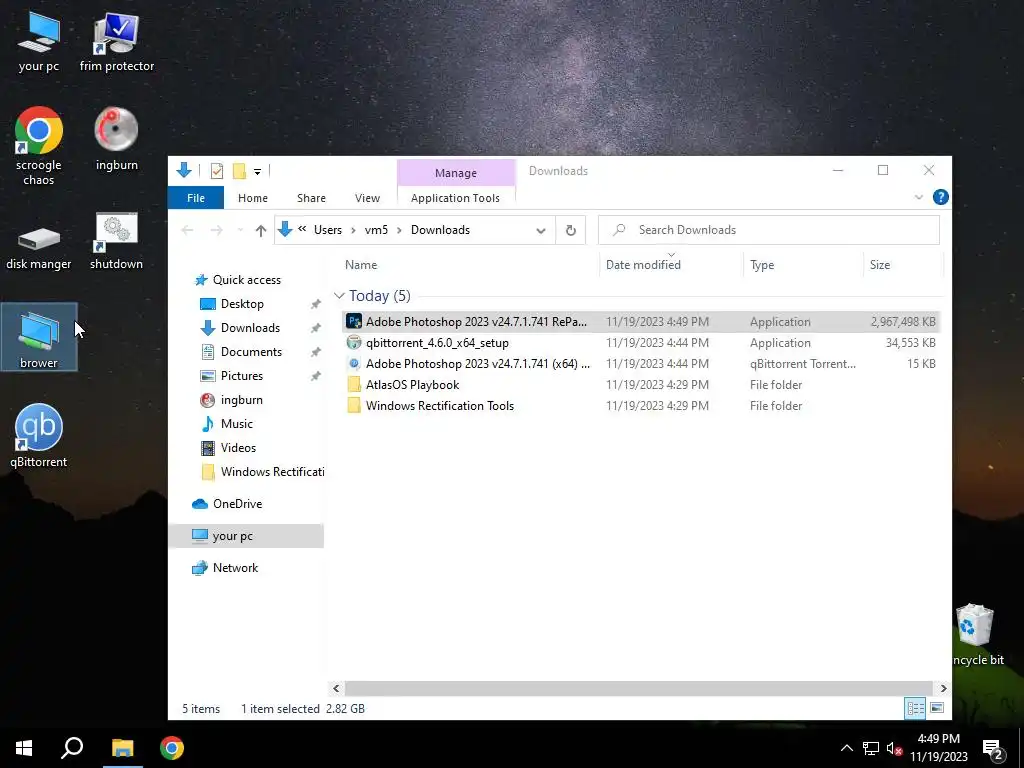This screenshot has width=1024, height=768.
Task: Select qbittorrent_4.6.0_x64_setup file
Action: (640, 342)
